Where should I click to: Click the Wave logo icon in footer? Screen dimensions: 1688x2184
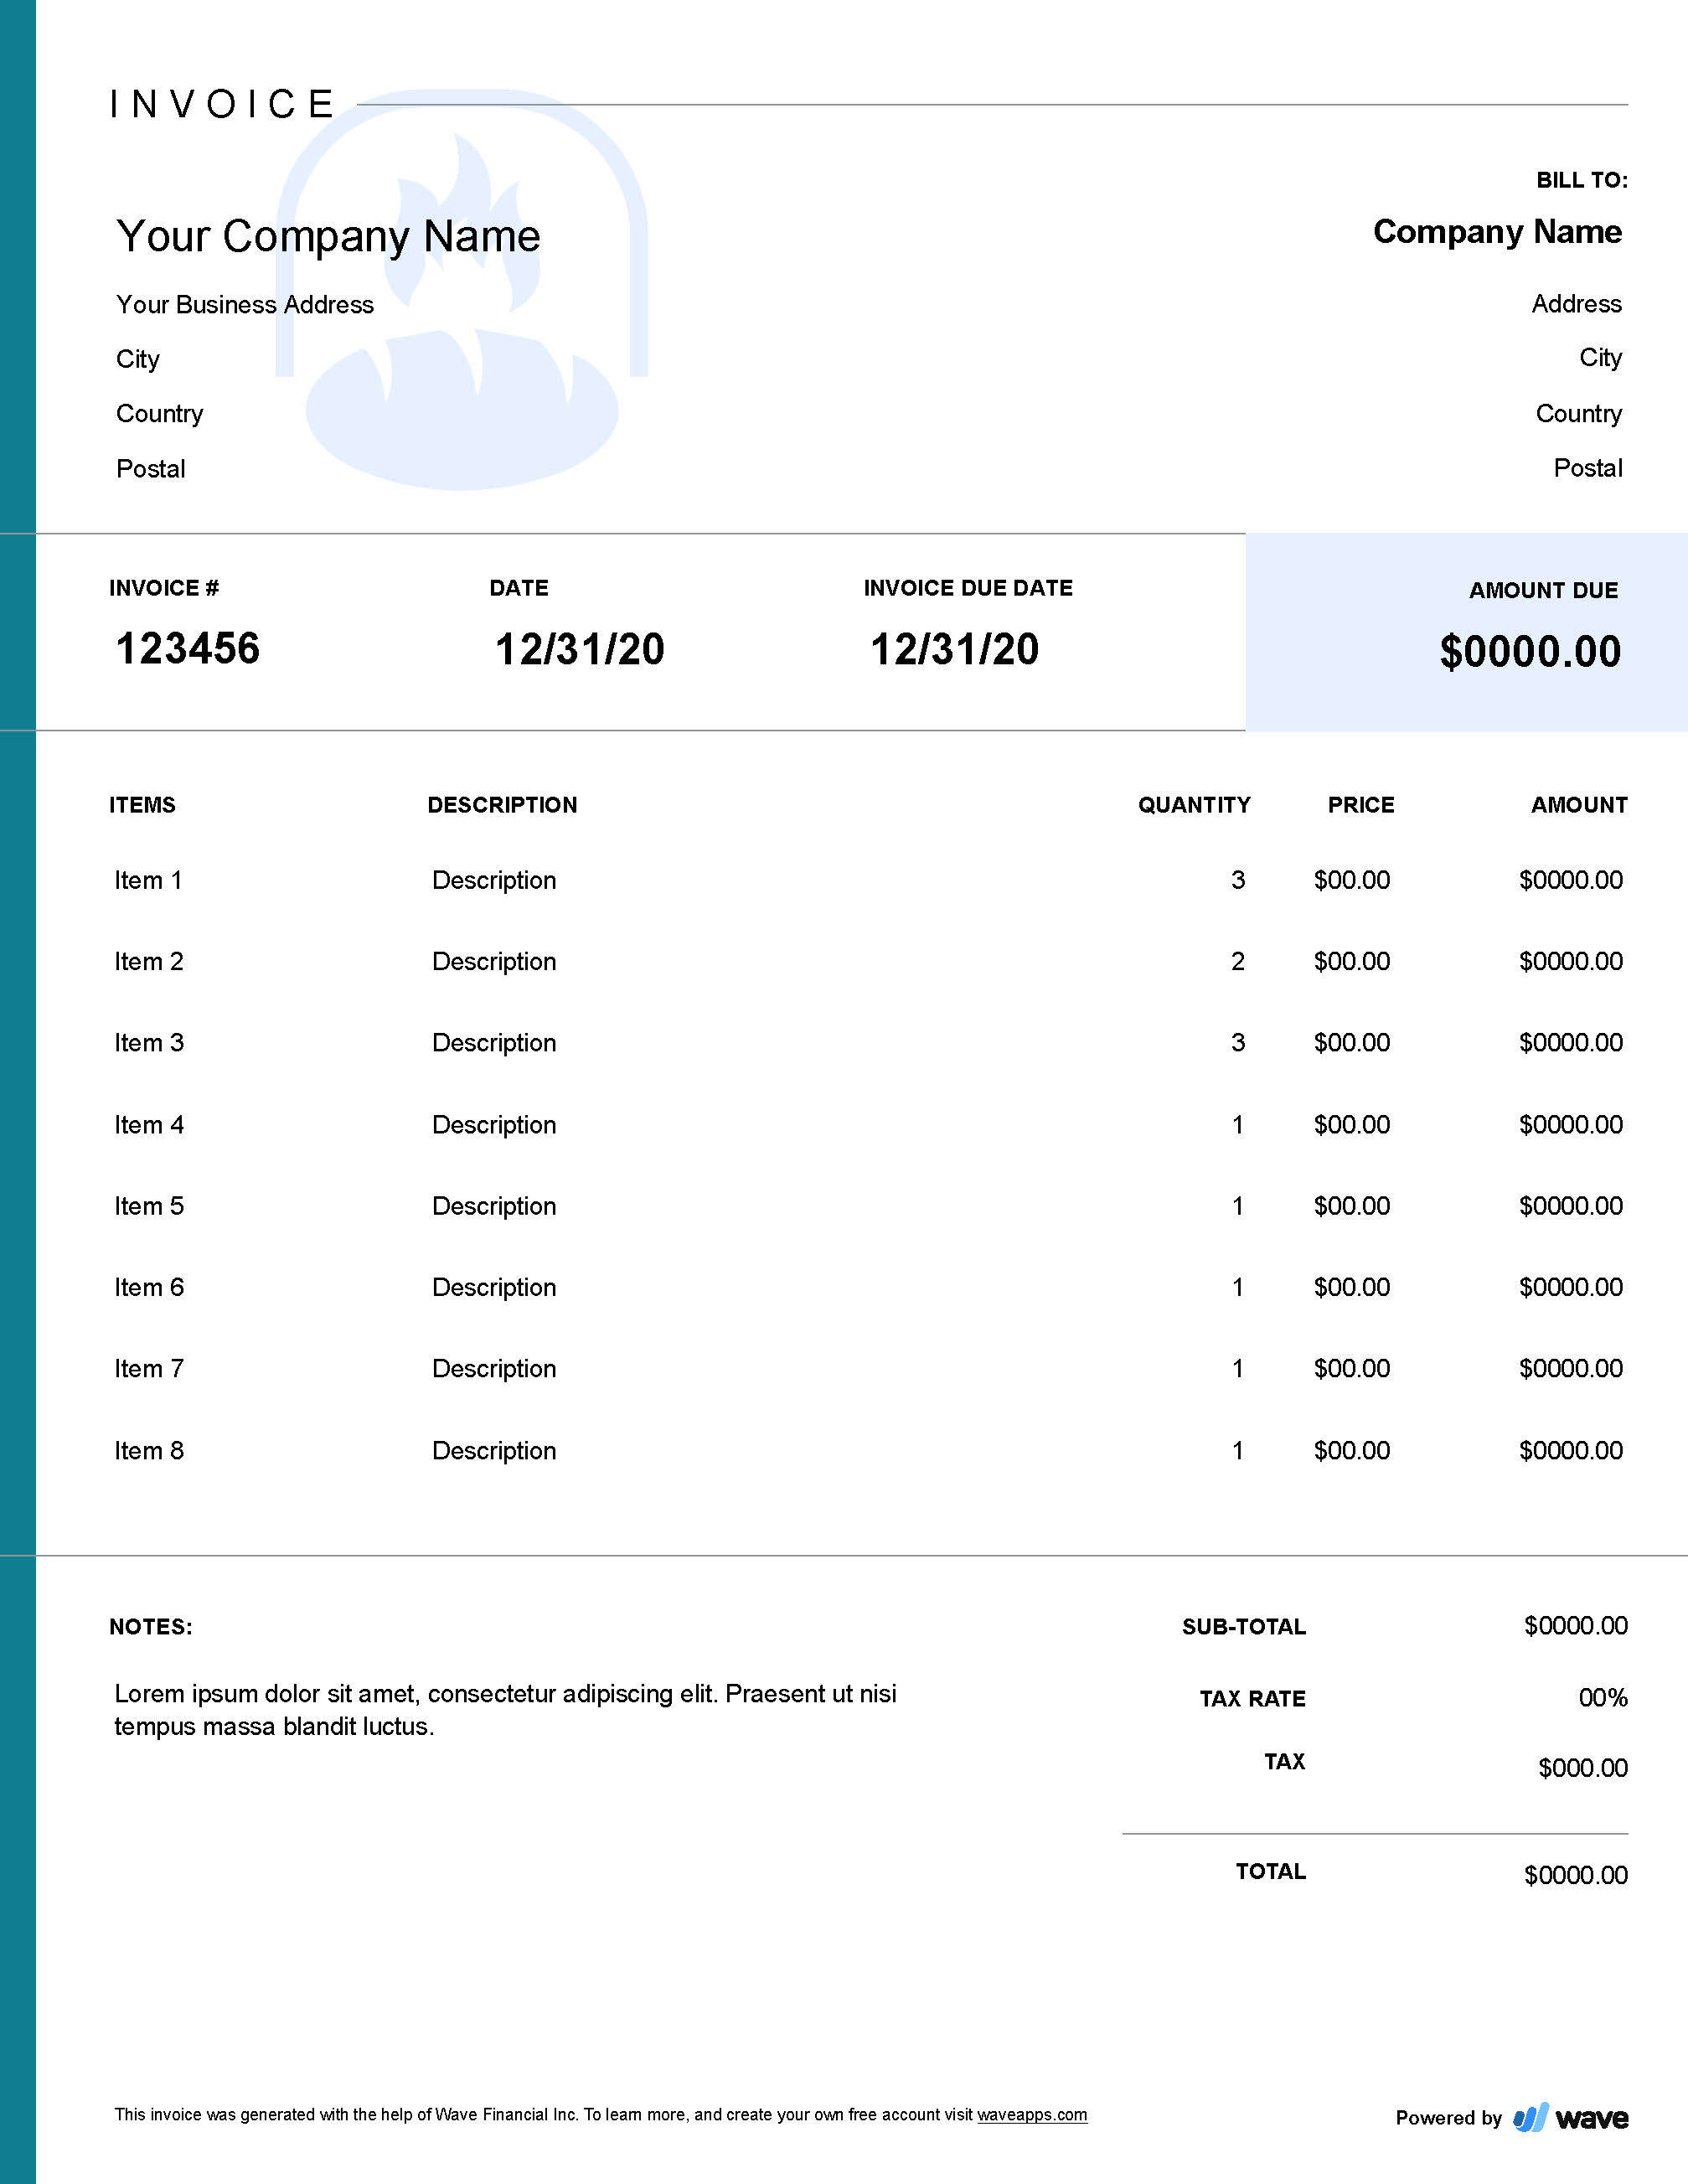pyautogui.click(x=1530, y=2117)
